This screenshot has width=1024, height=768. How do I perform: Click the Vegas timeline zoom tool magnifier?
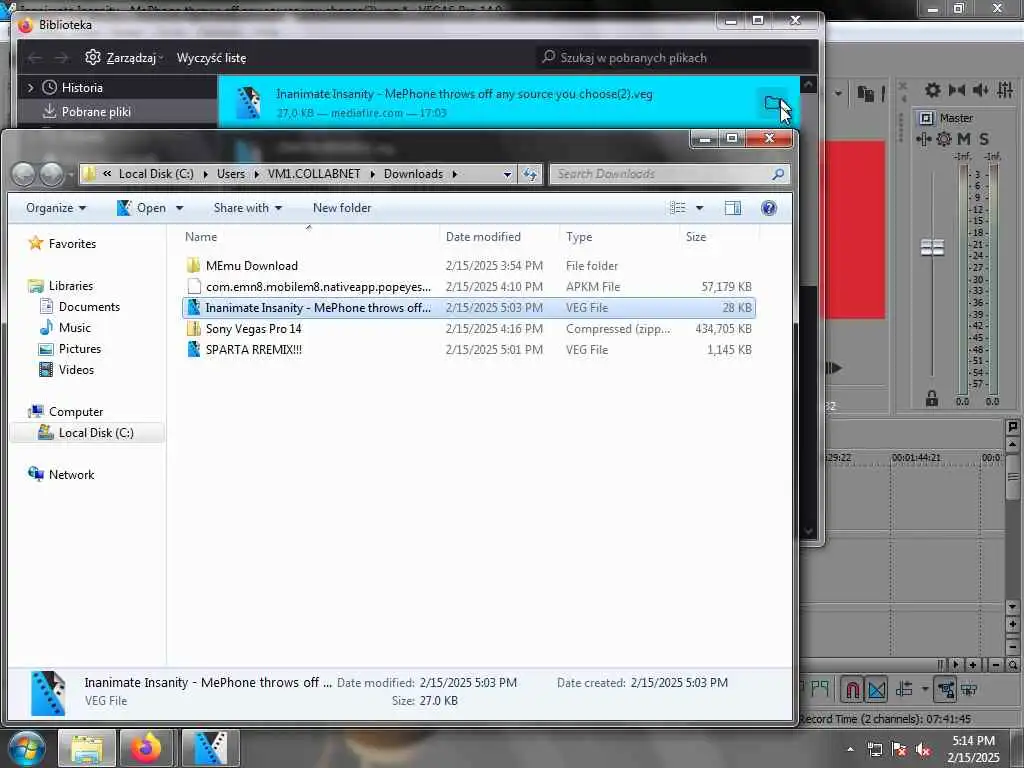1012,665
